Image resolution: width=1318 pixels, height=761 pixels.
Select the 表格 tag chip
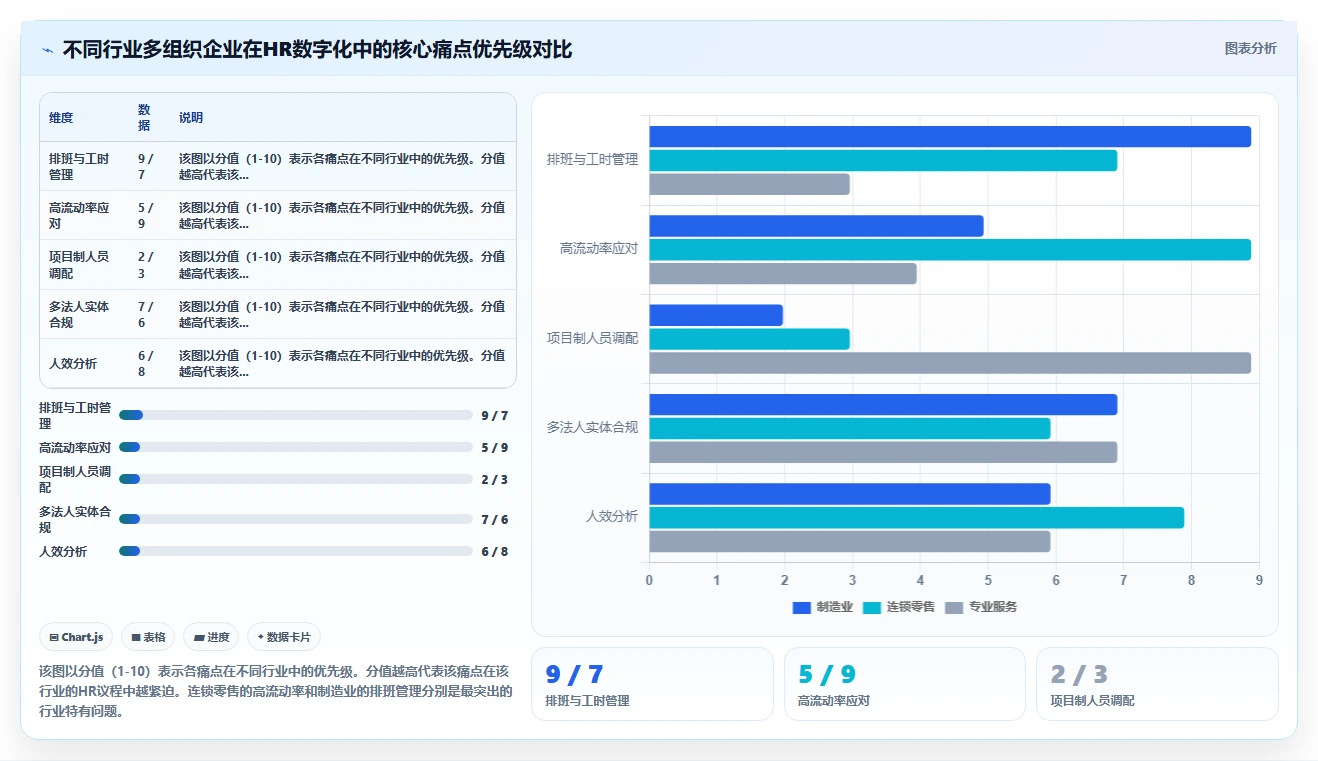(x=148, y=637)
